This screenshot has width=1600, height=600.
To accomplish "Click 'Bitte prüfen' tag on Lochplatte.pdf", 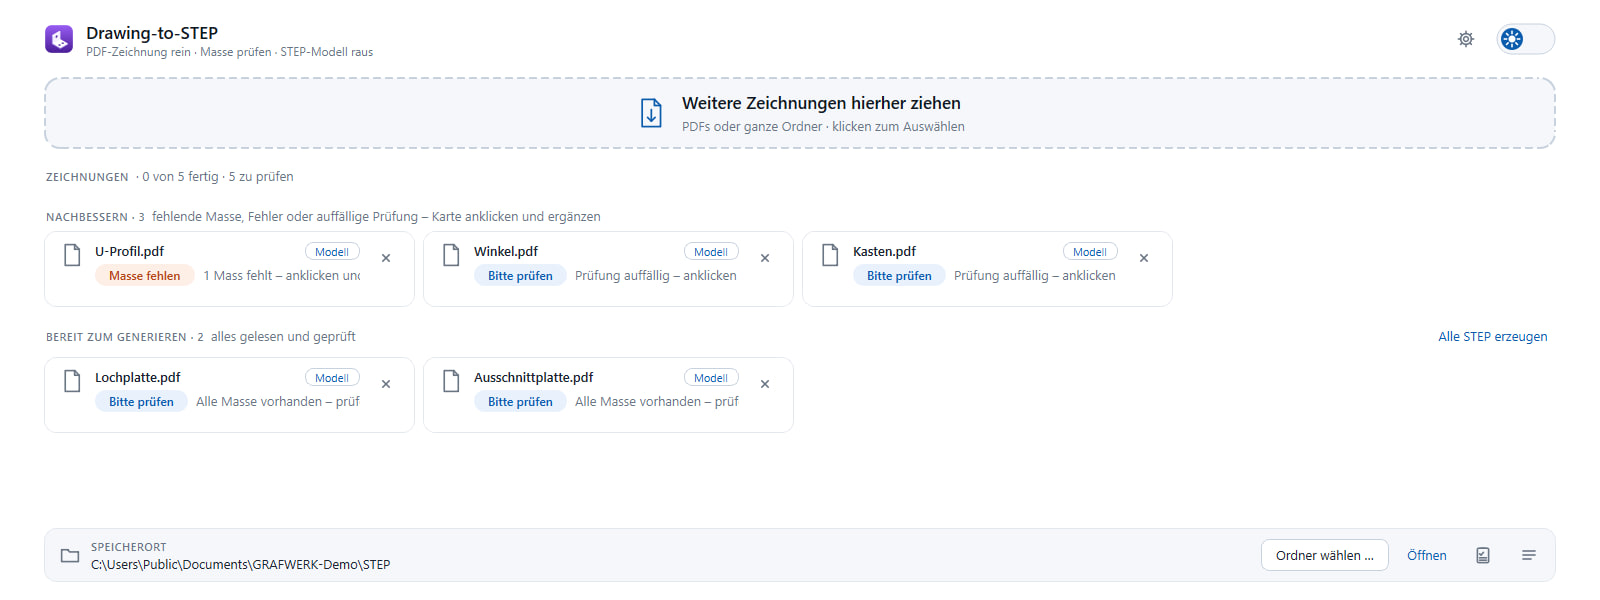I will (x=141, y=402).
